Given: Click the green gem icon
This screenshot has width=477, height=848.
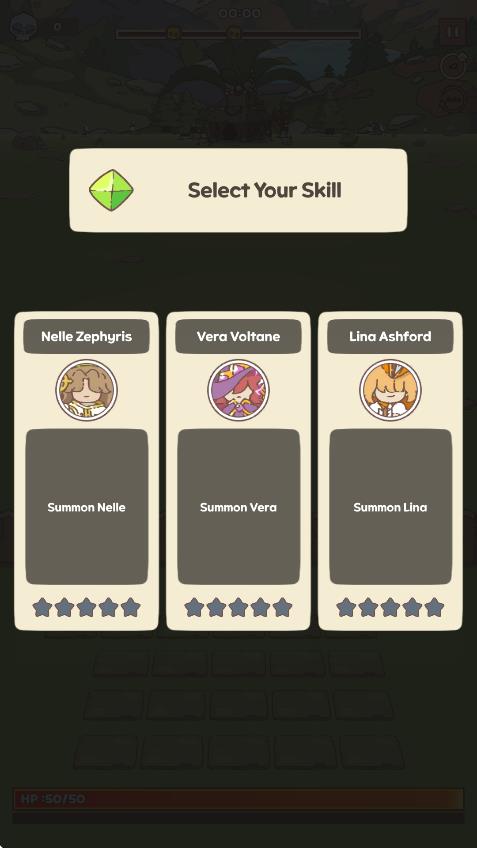Looking at the screenshot, I should tap(111, 190).
